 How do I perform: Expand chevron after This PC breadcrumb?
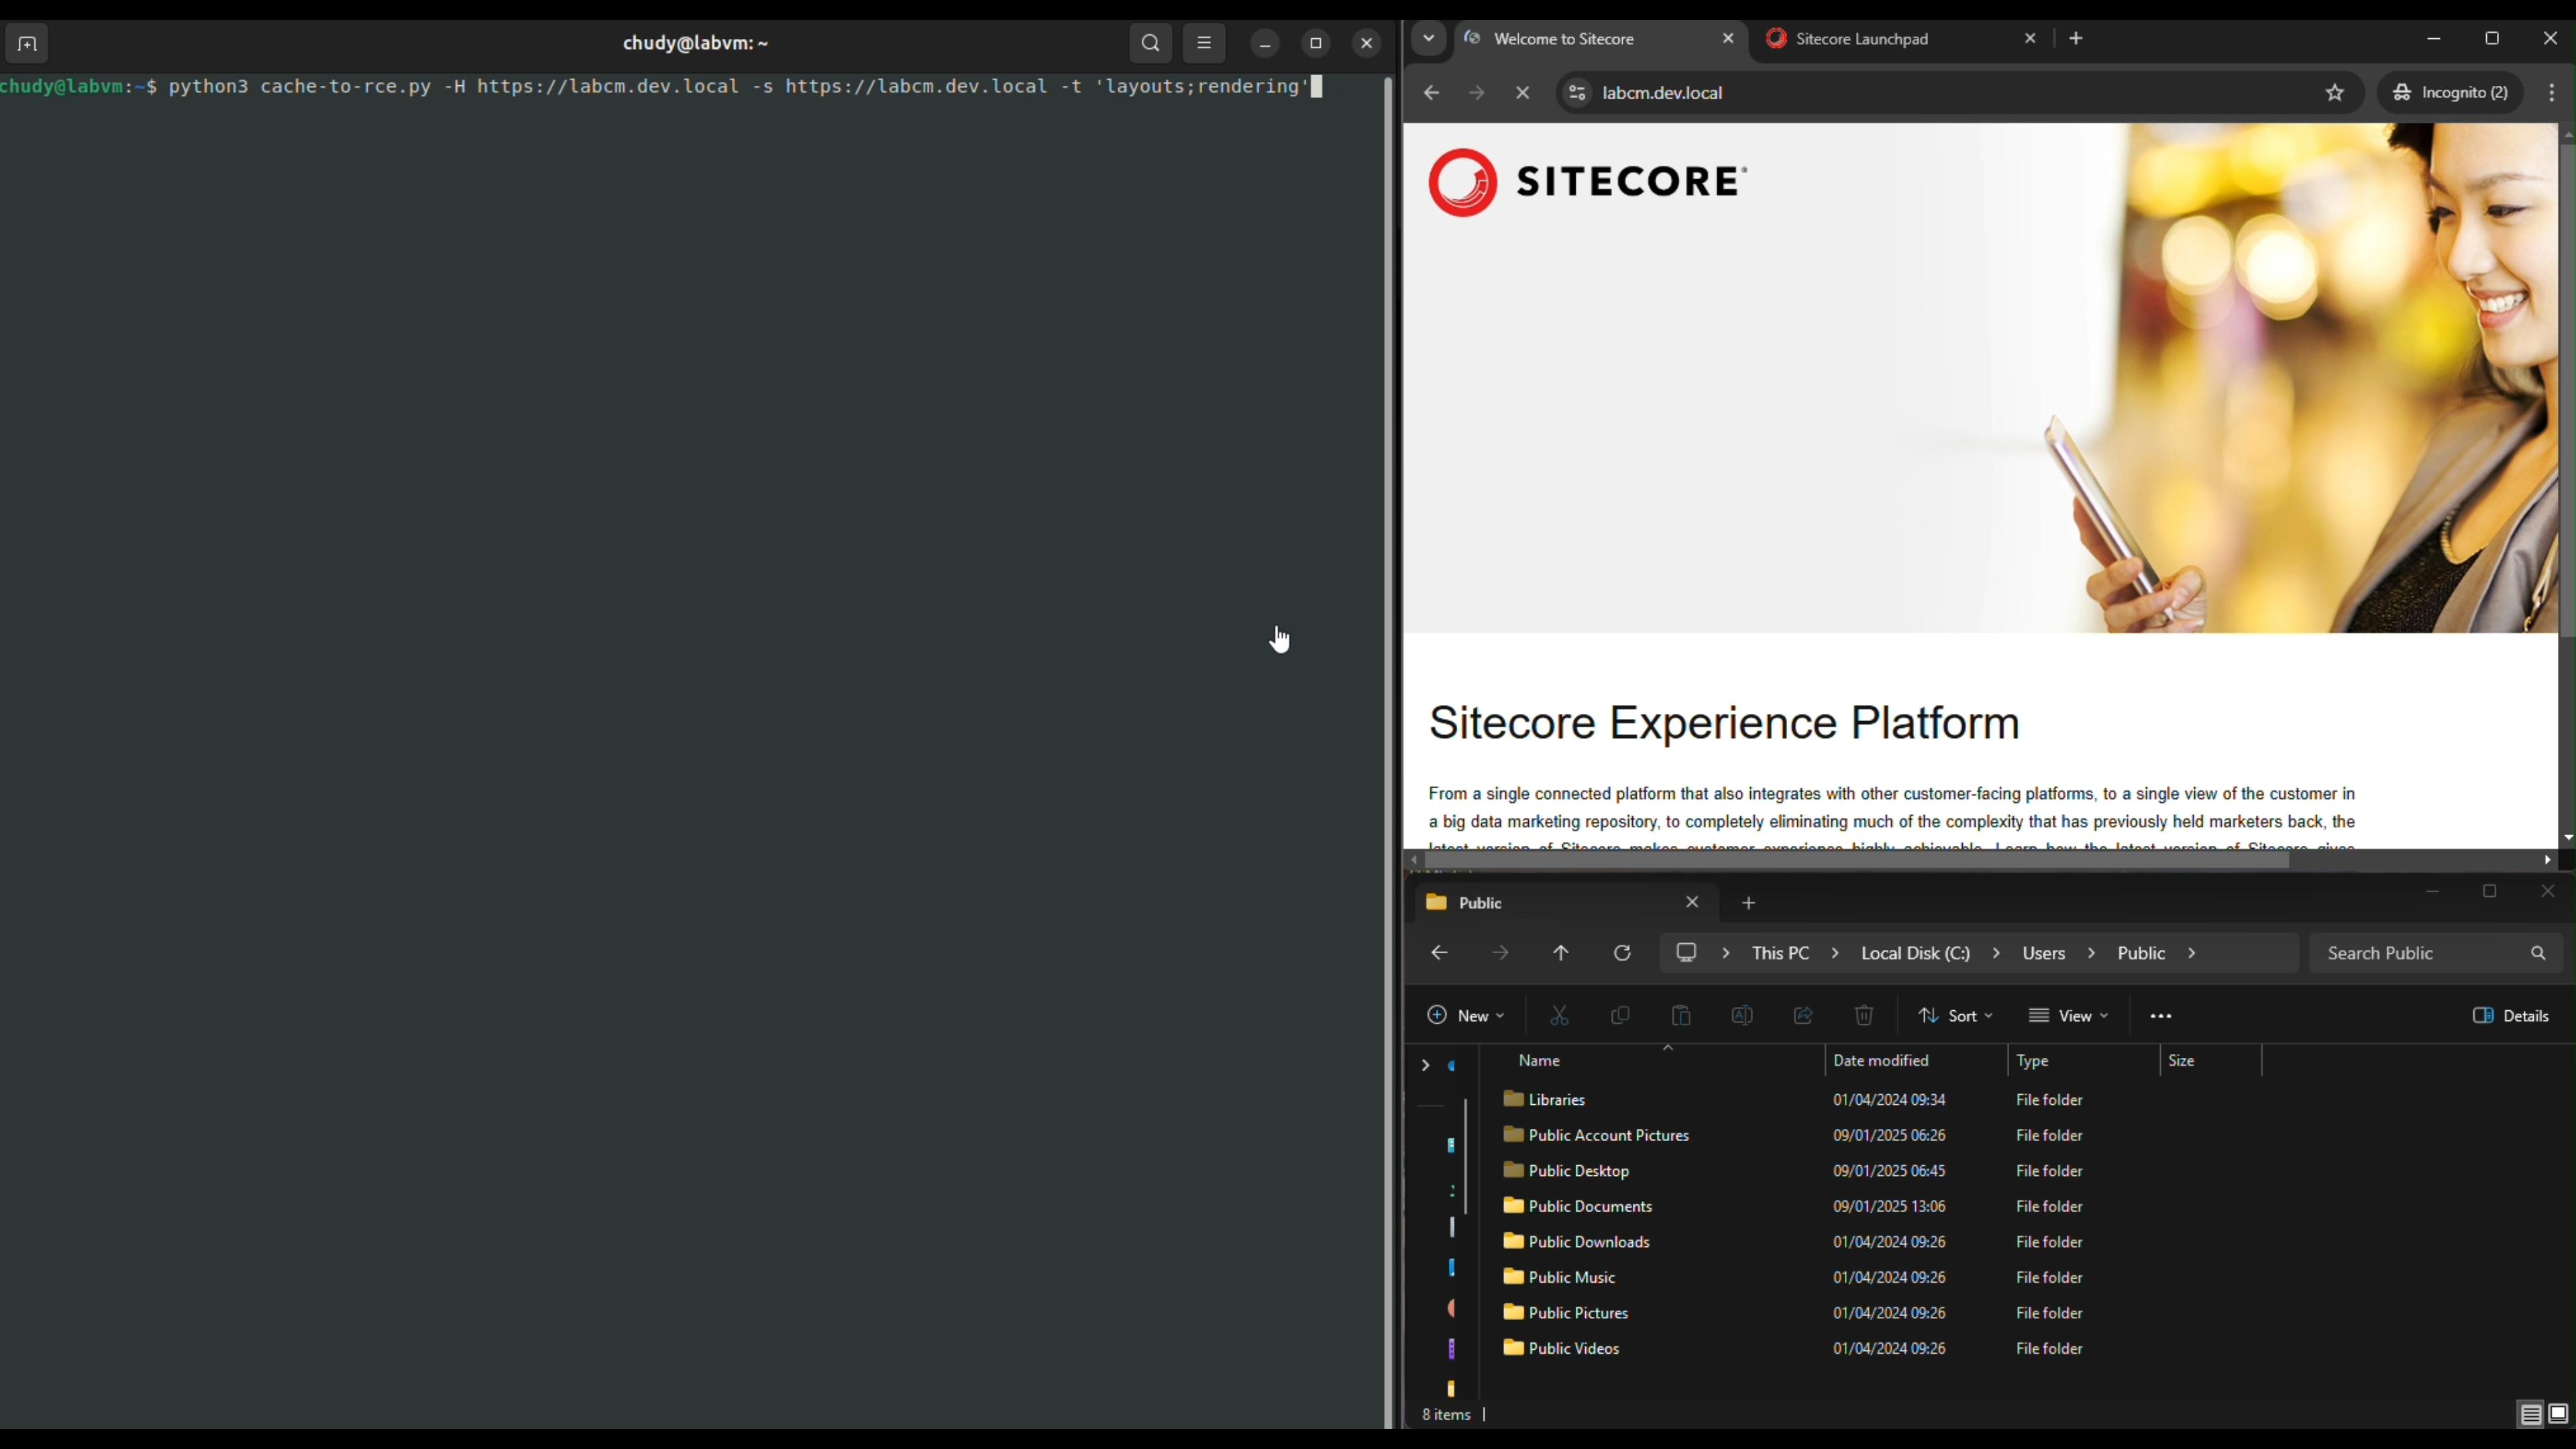pyautogui.click(x=1835, y=954)
